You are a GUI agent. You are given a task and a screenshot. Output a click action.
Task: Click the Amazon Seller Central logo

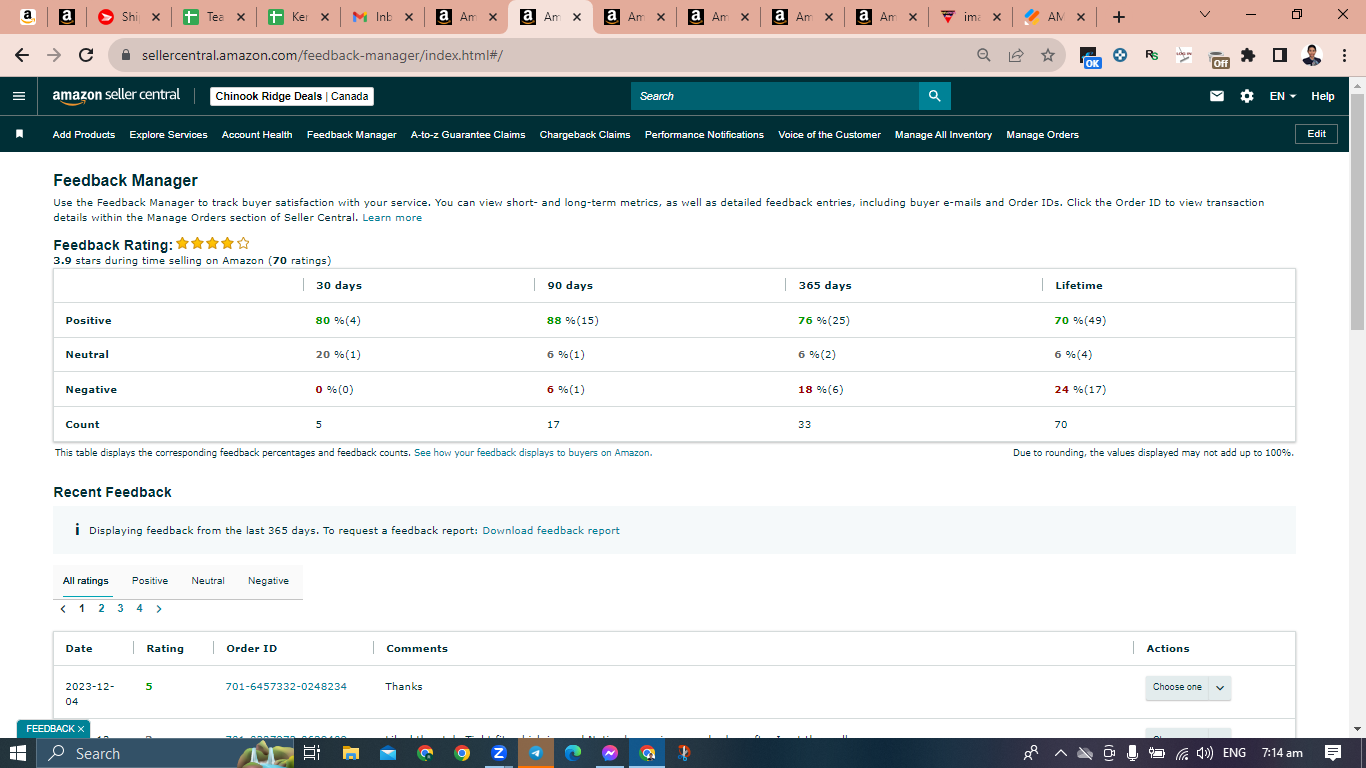pos(116,95)
